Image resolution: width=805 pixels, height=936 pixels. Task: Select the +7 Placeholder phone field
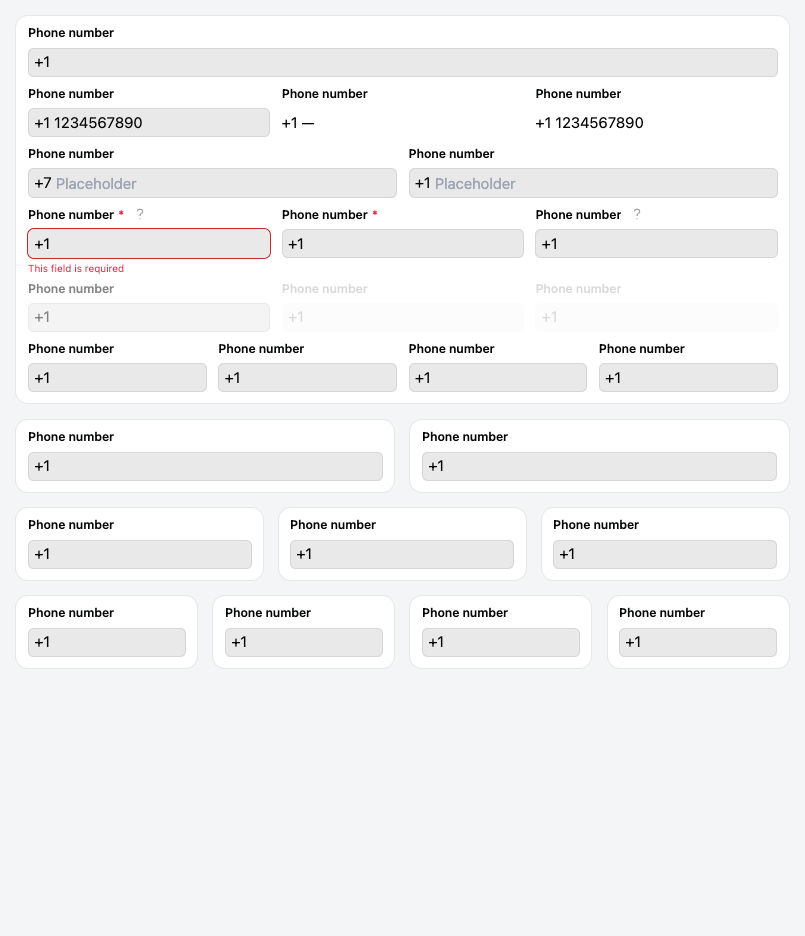212,183
